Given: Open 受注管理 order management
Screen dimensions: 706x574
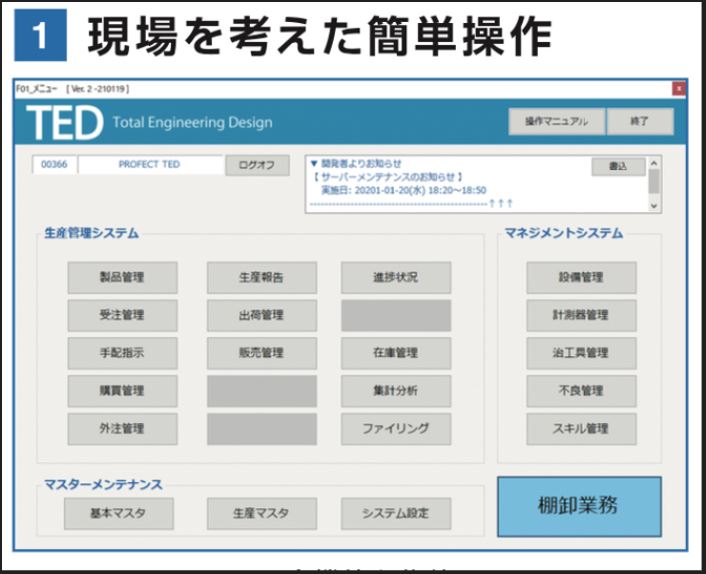Looking at the screenshot, I should (x=122, y=315).
